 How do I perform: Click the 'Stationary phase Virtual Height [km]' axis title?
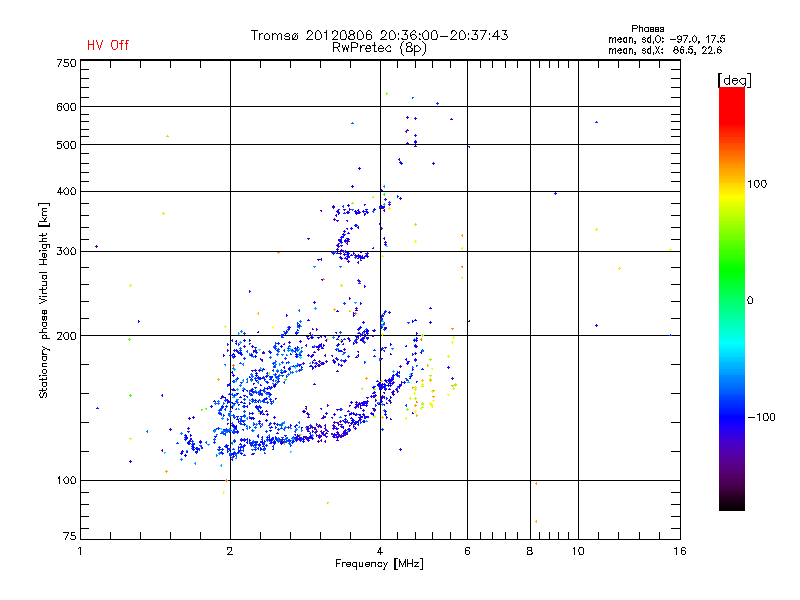[x=43, y=301]
